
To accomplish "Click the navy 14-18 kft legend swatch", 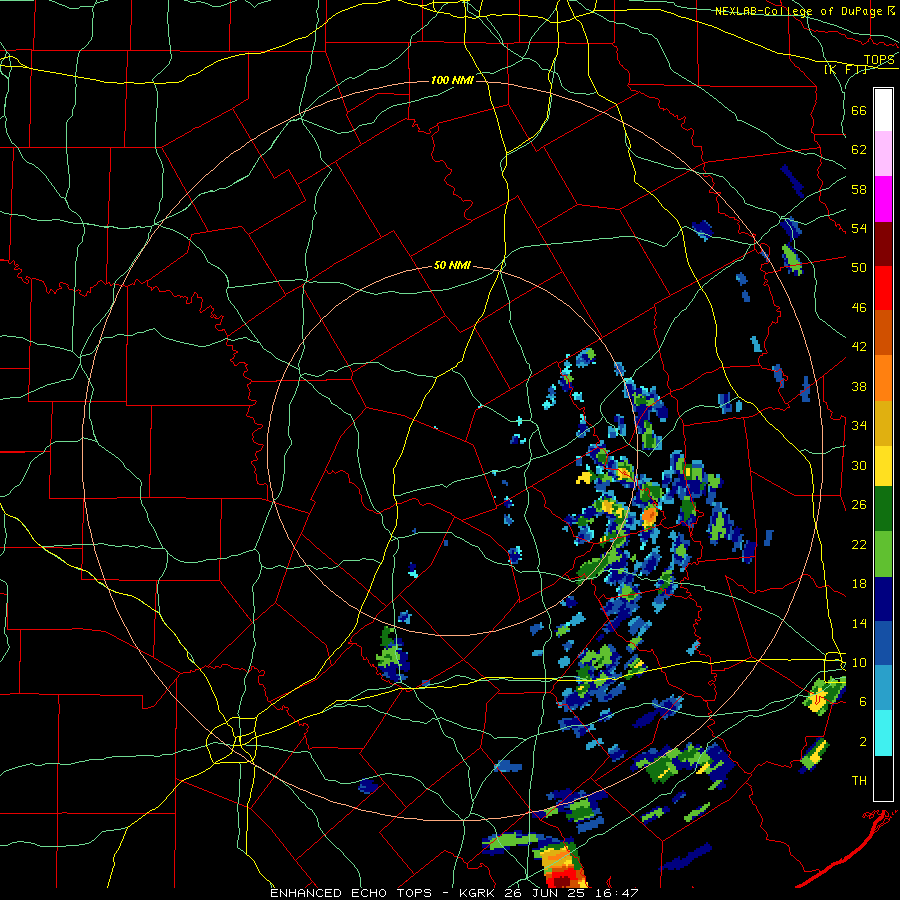I will (x=883, y=599).
